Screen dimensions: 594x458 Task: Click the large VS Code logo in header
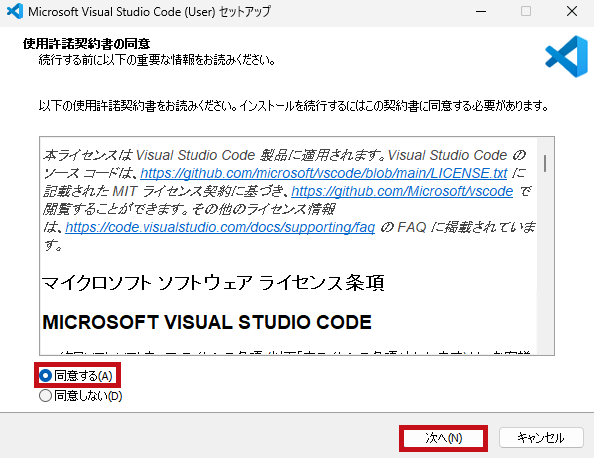566,56
